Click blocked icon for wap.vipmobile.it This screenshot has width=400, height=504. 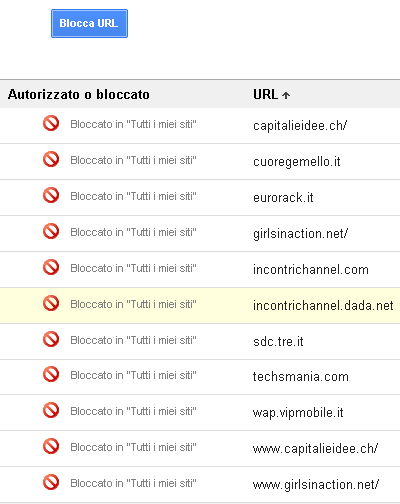point(51,410)
